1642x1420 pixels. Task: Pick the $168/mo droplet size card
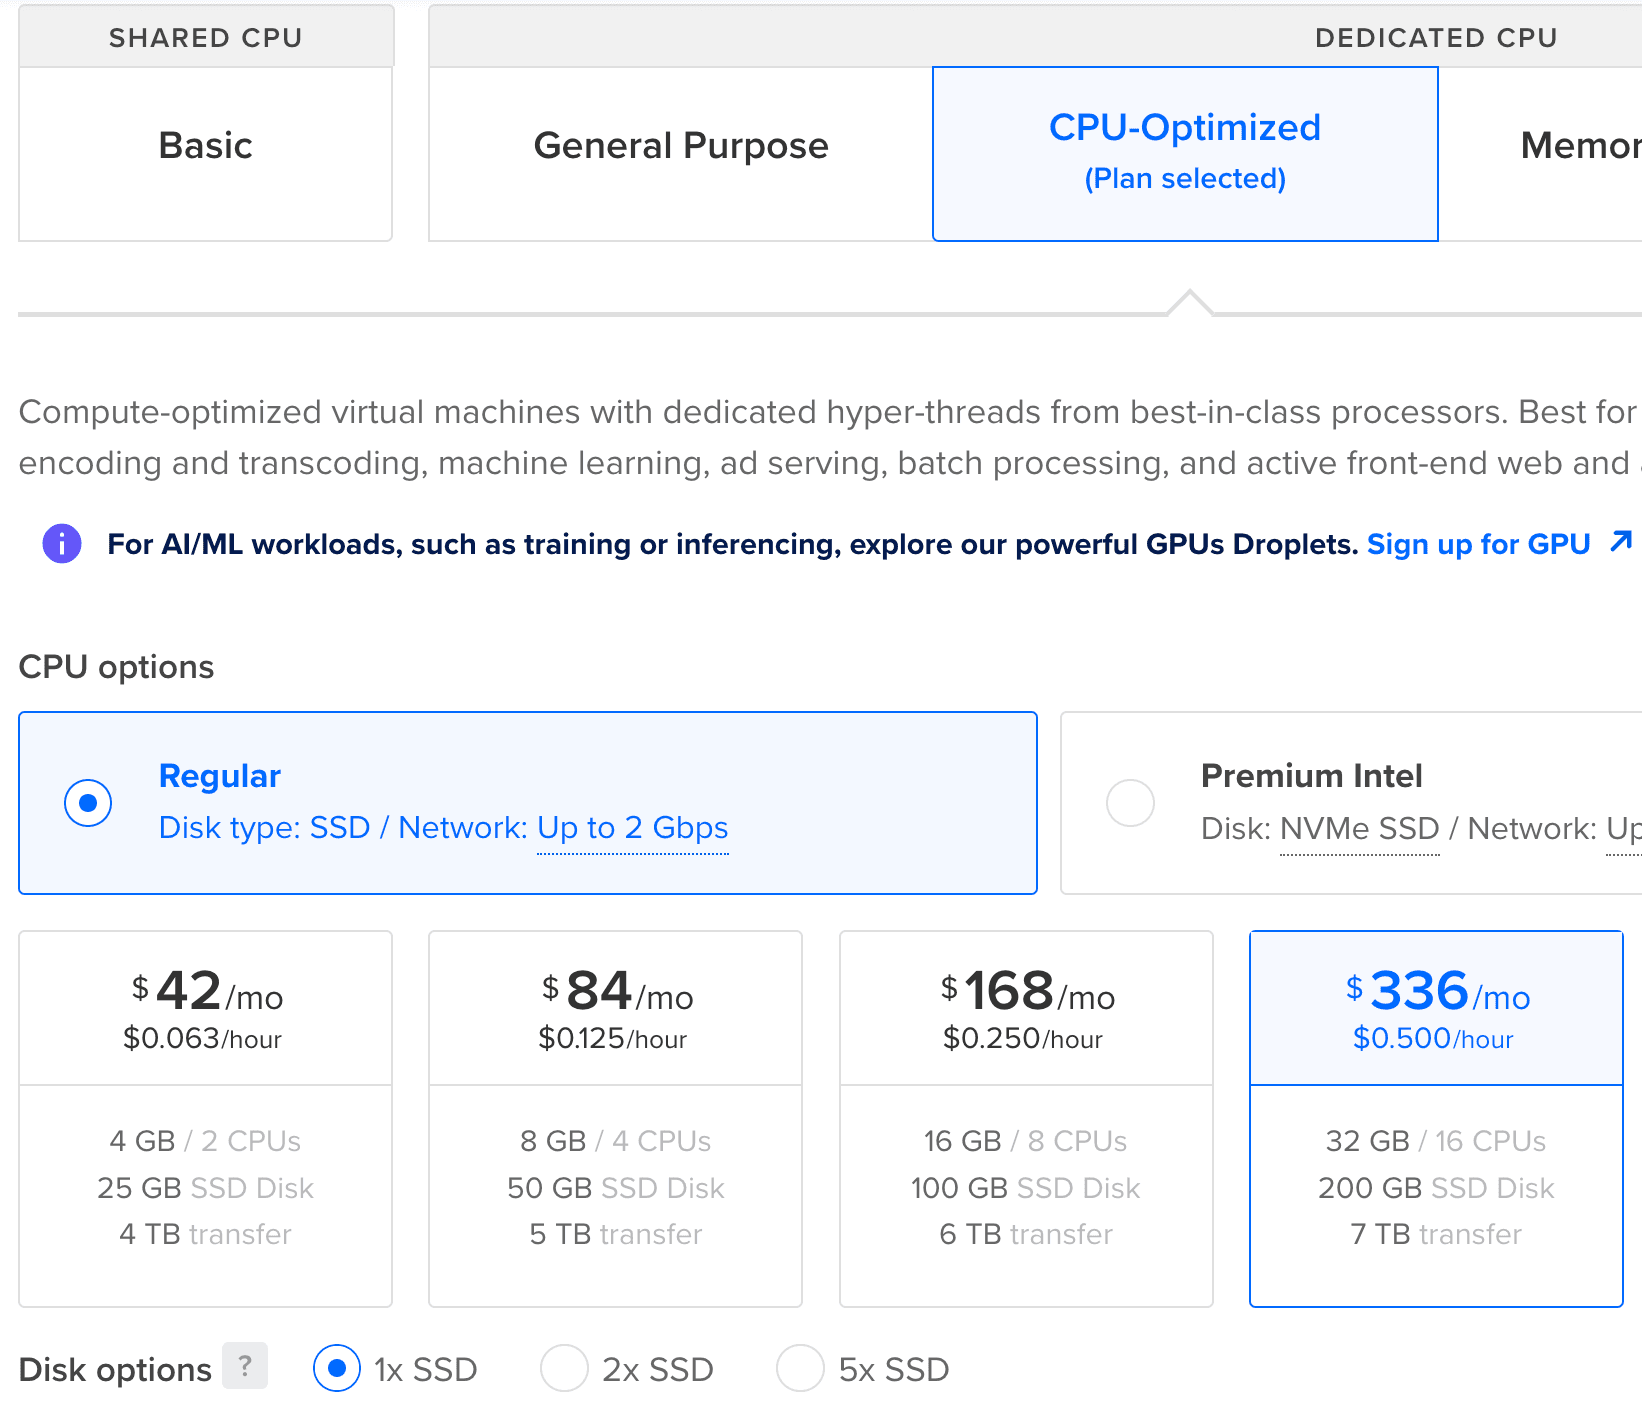coord(1026,1118)
